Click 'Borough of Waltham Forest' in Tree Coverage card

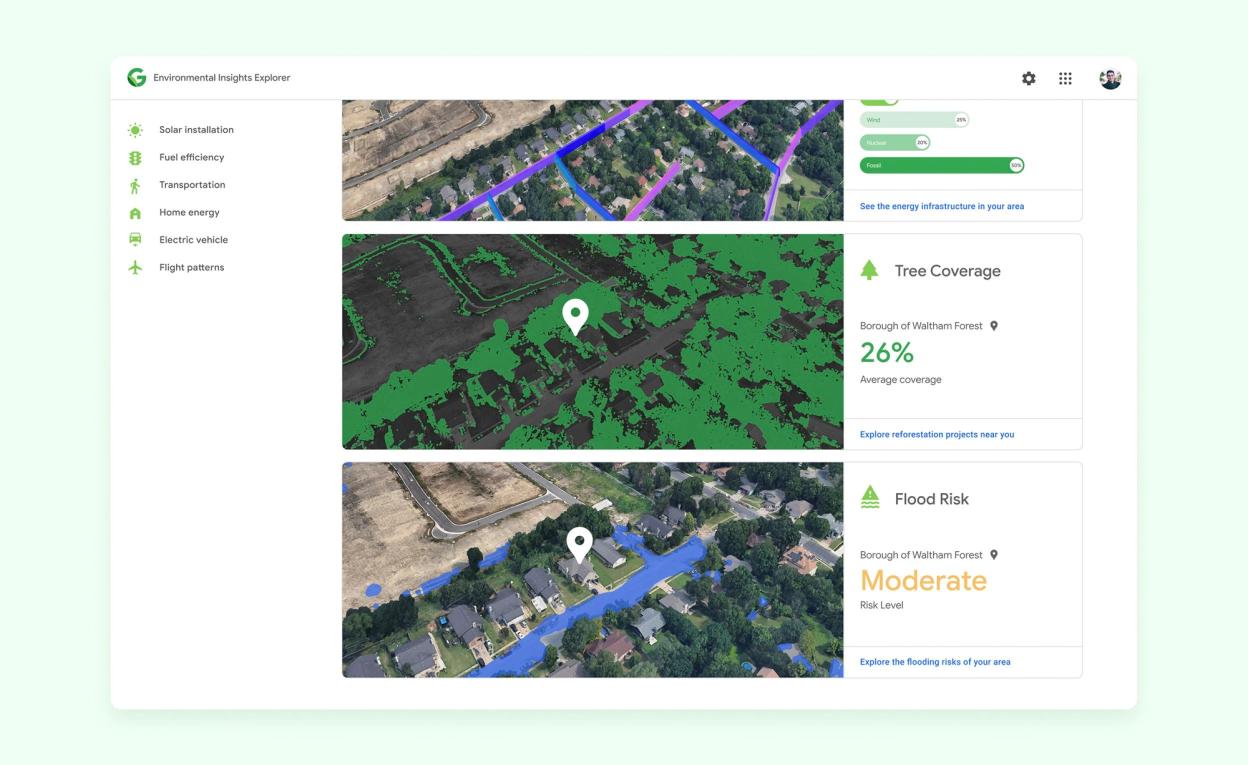click(921, 326)
